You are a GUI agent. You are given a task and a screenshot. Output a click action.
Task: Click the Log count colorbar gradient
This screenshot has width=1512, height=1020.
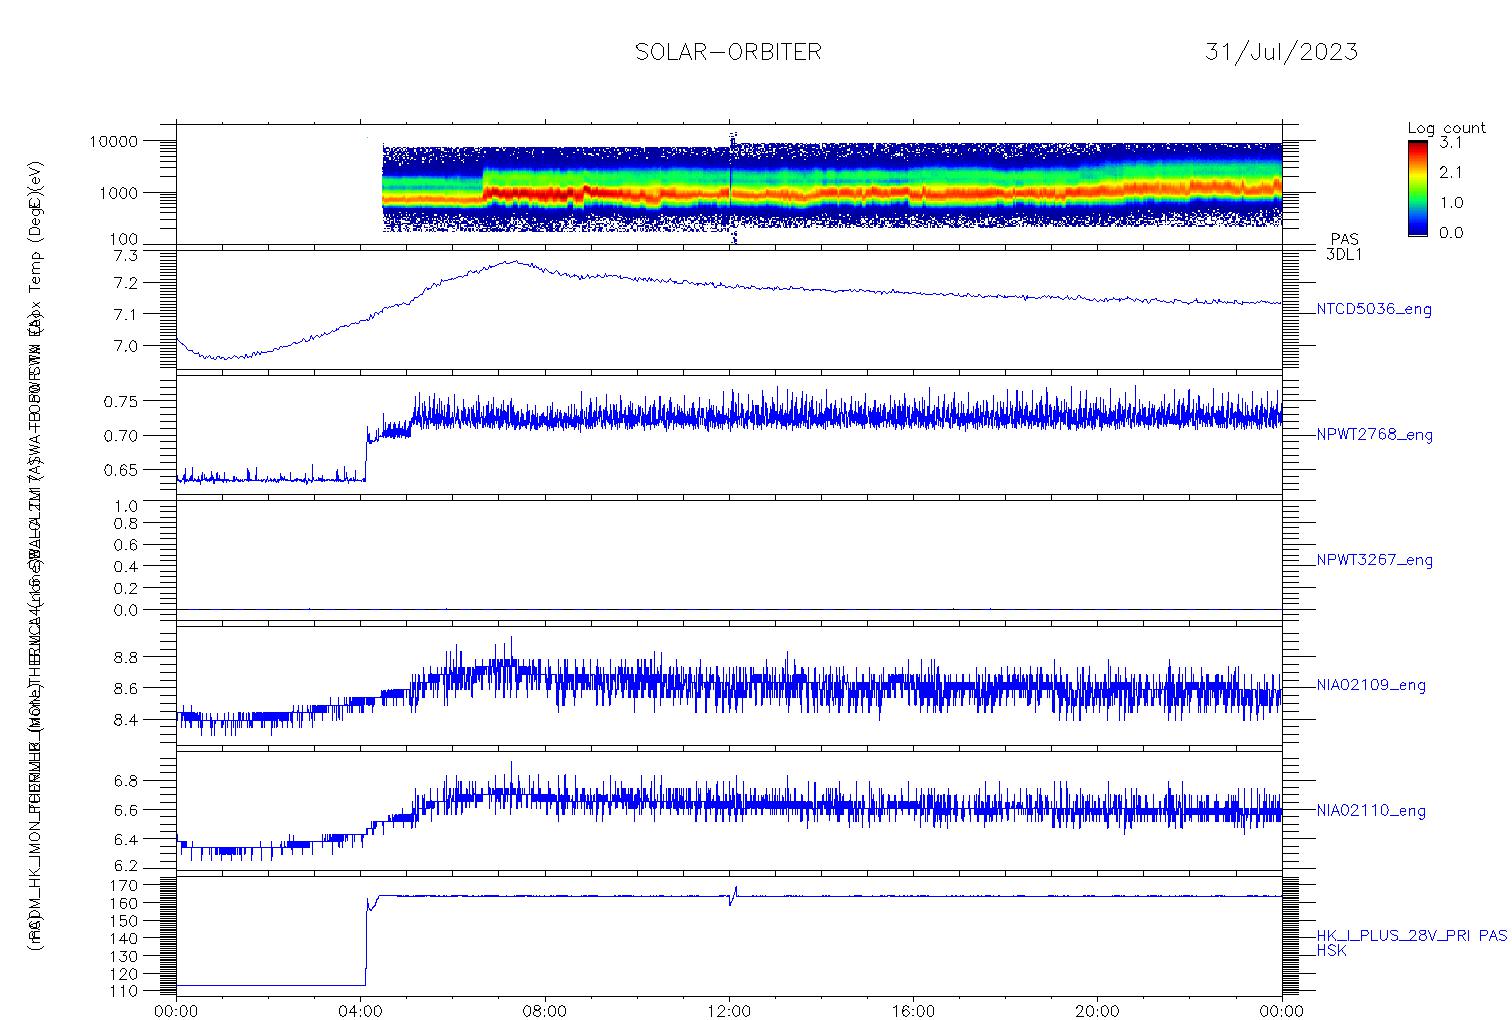pyautogui.click(x=1417, y=187)
